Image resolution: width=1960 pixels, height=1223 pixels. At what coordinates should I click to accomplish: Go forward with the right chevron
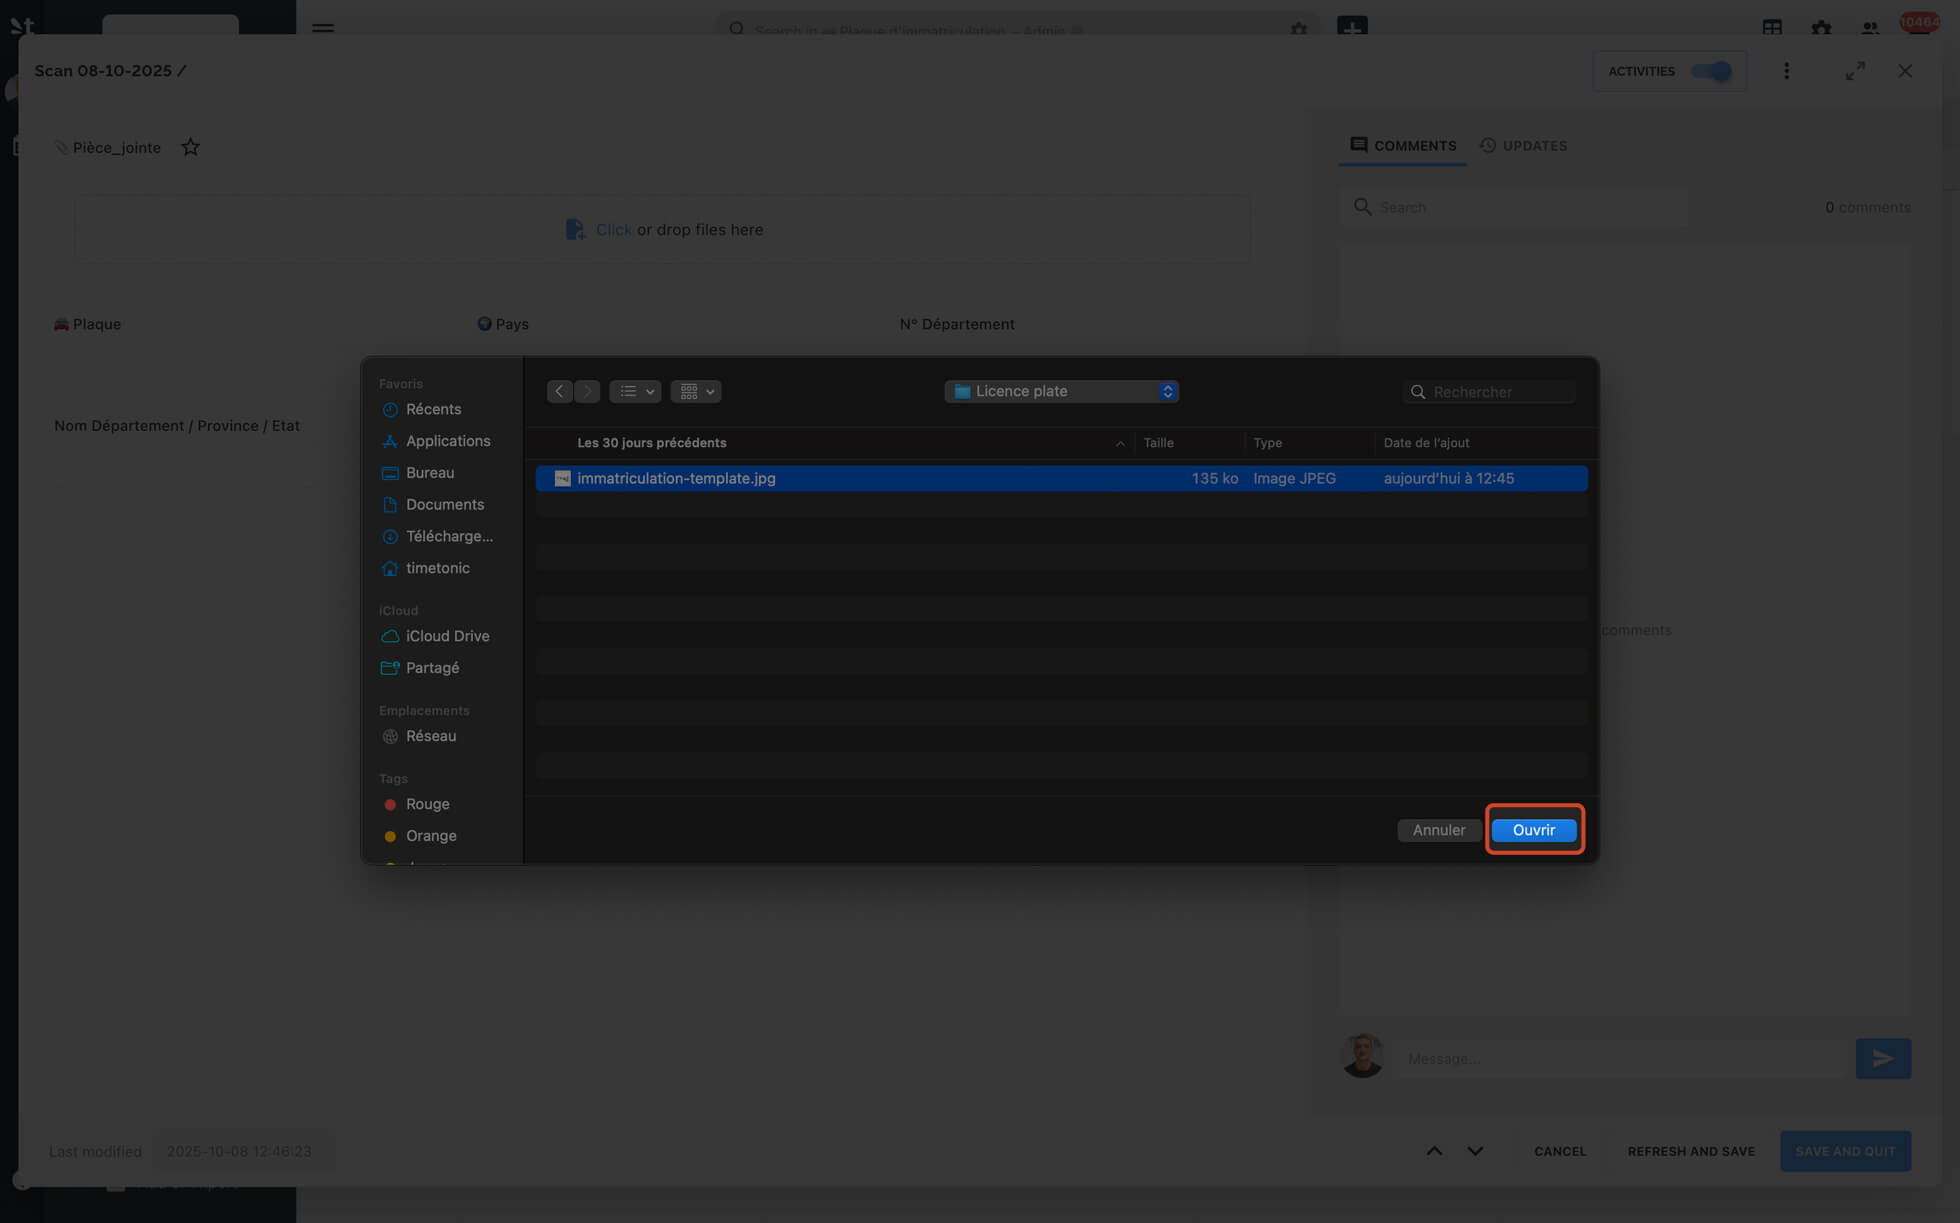click(587, 391)
